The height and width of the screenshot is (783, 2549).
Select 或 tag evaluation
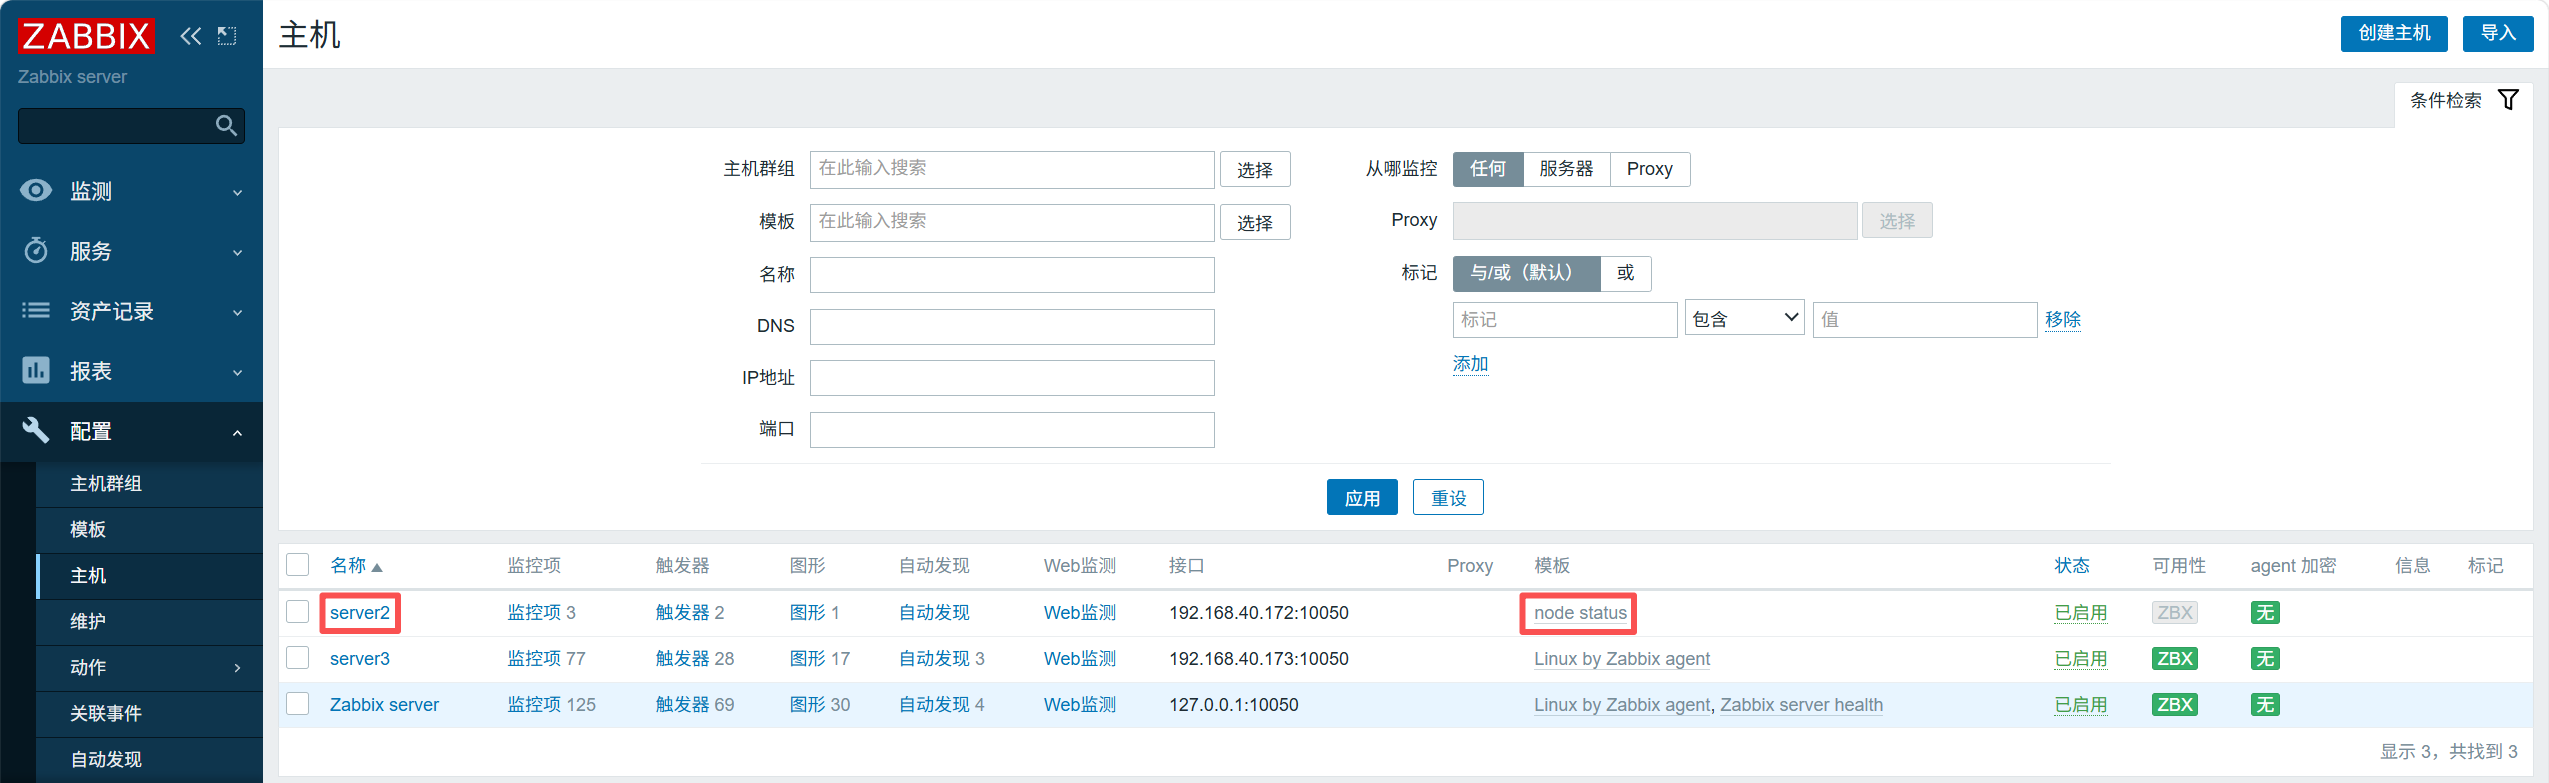1626,273
